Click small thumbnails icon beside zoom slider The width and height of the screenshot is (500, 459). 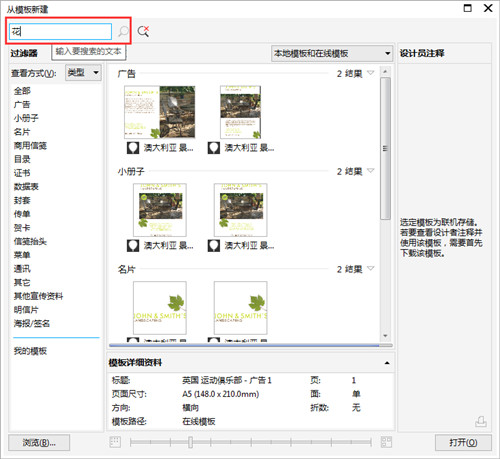coord(115,442)
